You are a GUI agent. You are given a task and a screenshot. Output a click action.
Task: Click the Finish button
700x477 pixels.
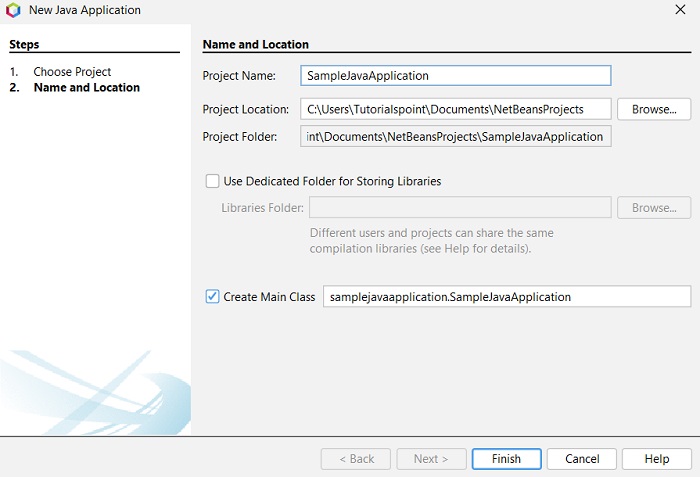pyautogui.click(x=507, y=459)
